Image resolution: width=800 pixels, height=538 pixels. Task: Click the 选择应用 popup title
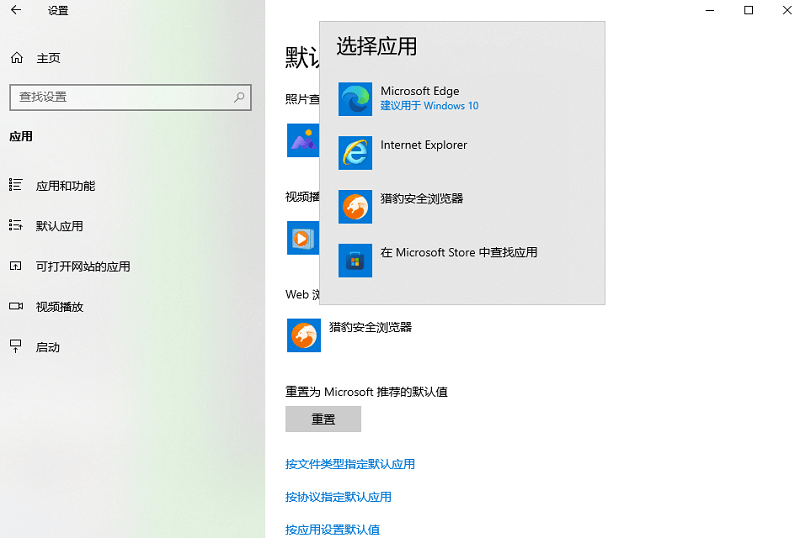(377, 46)
